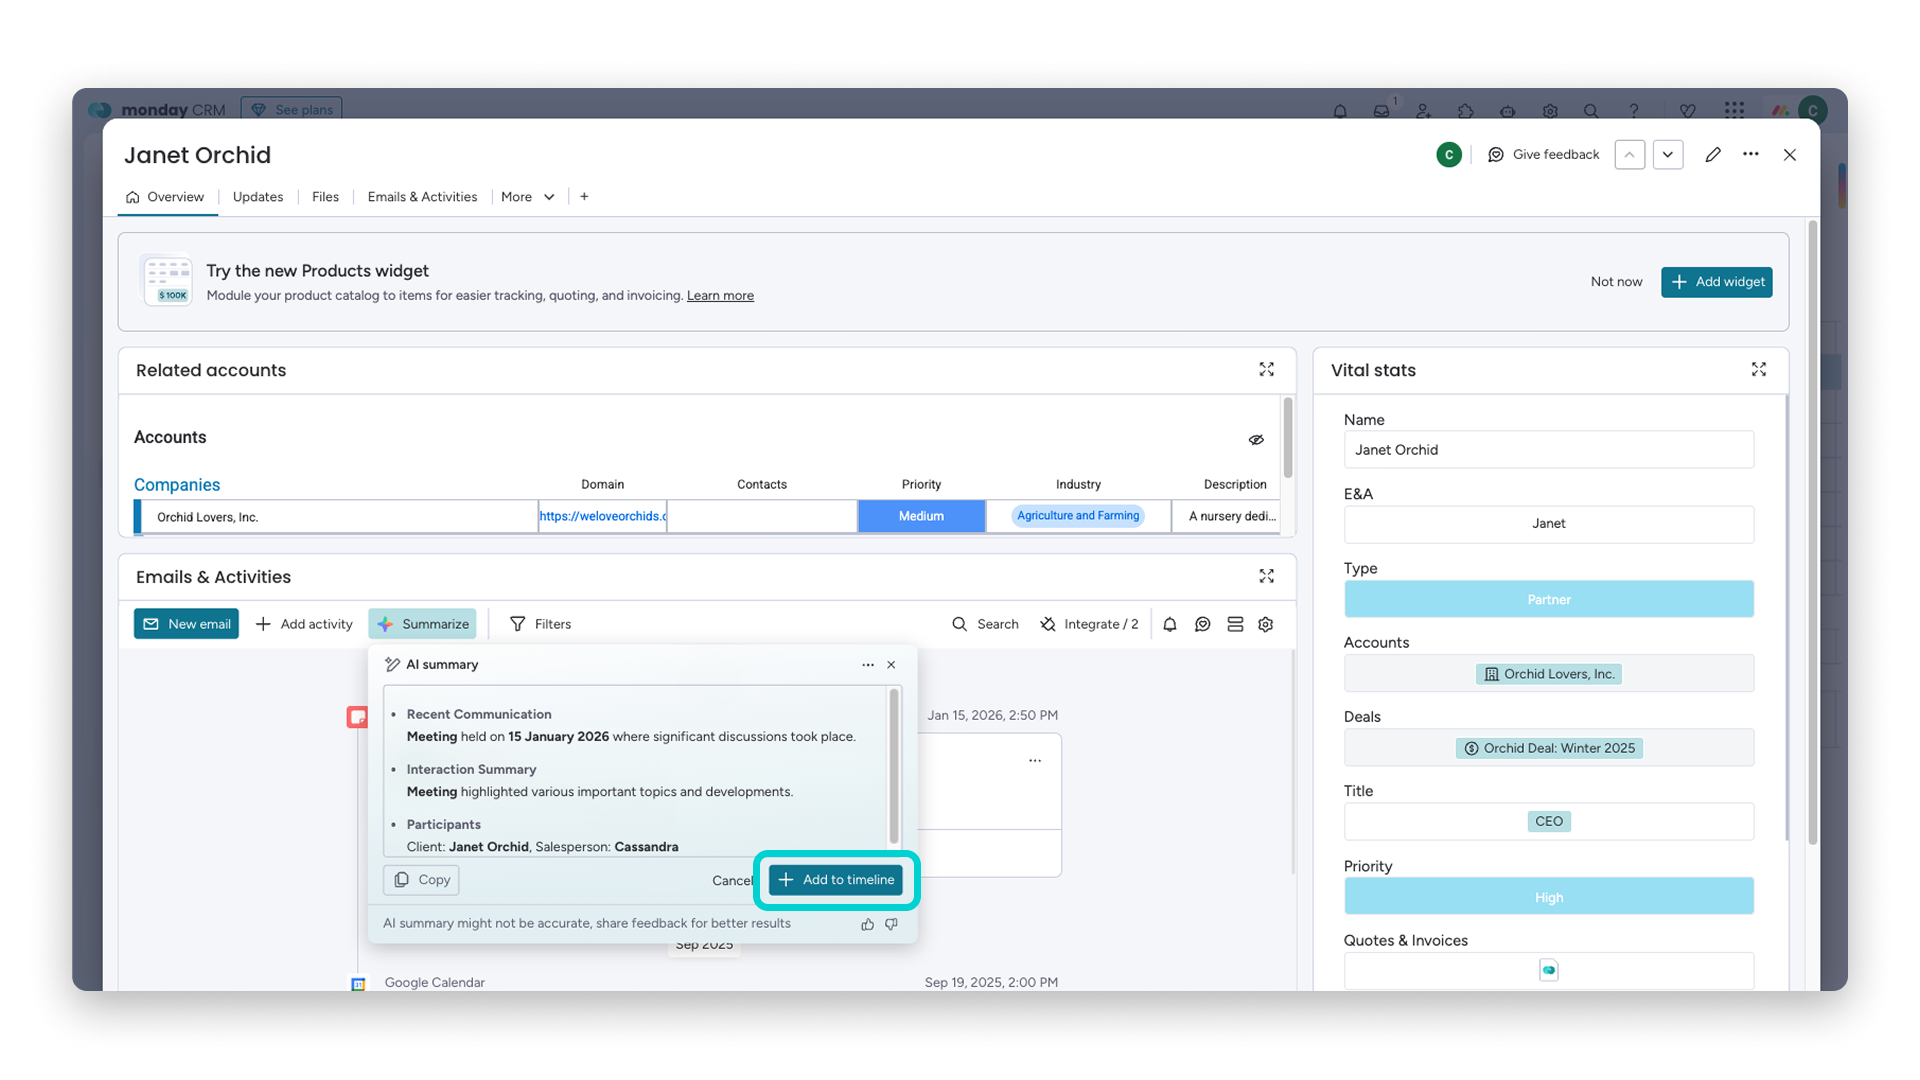The image size is (1920, 1080).
Task: Open the inbox icon in top bar
Action: click(1382, 111)
